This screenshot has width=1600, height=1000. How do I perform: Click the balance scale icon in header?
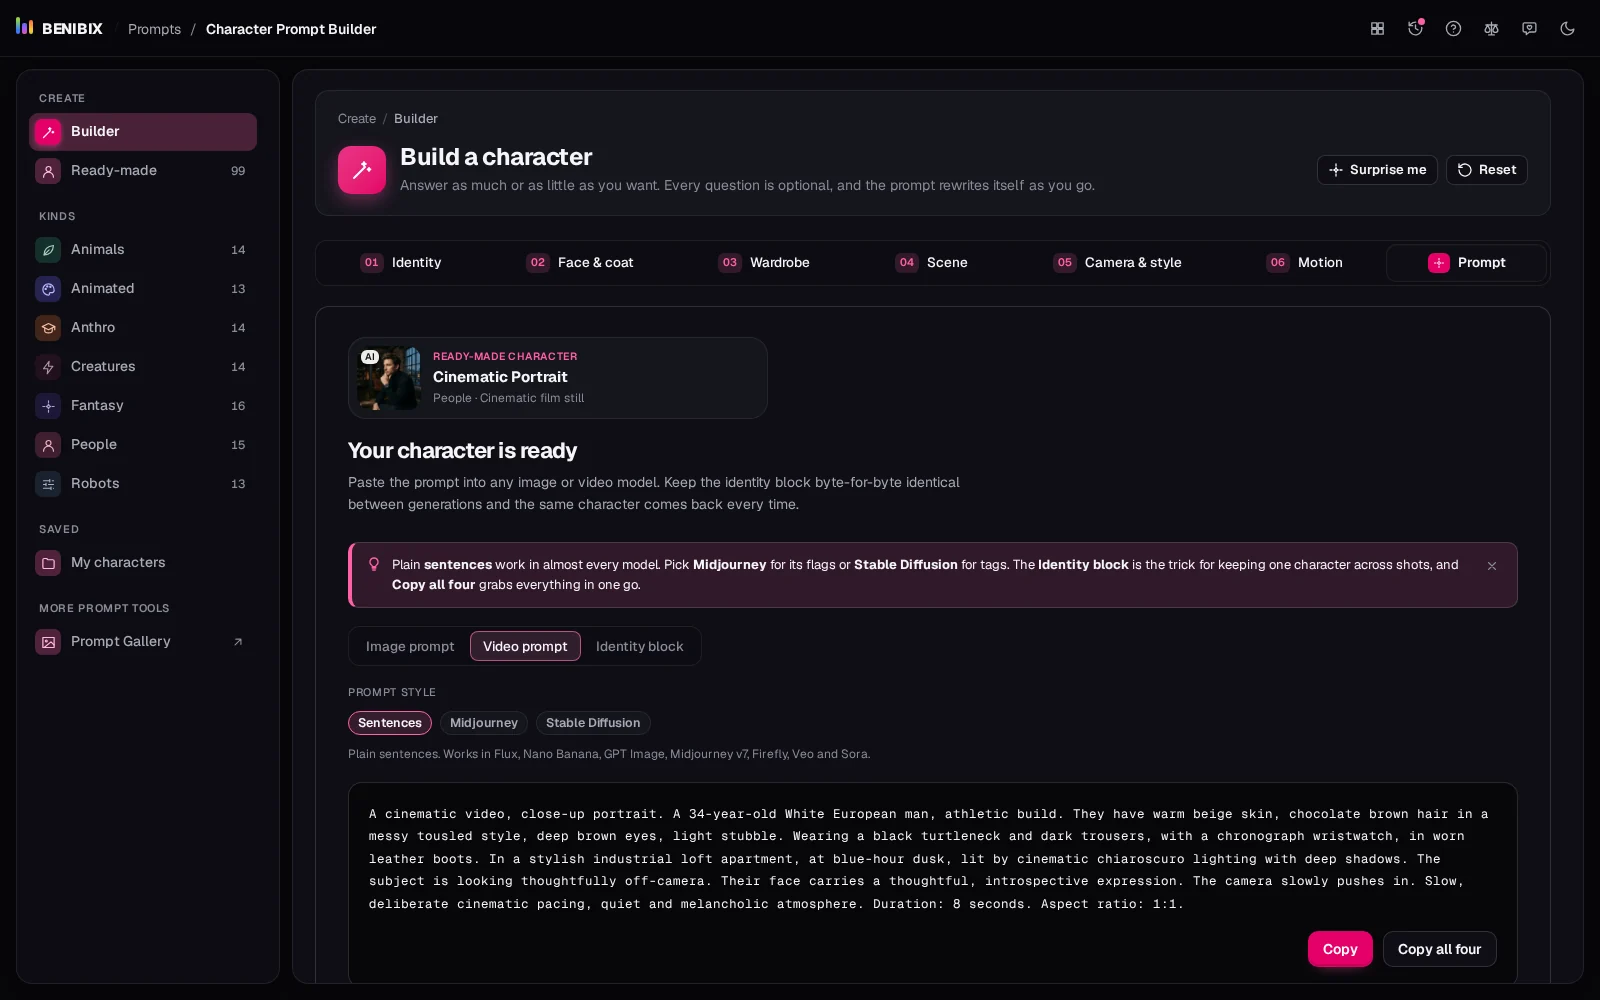coord(1491,29)
